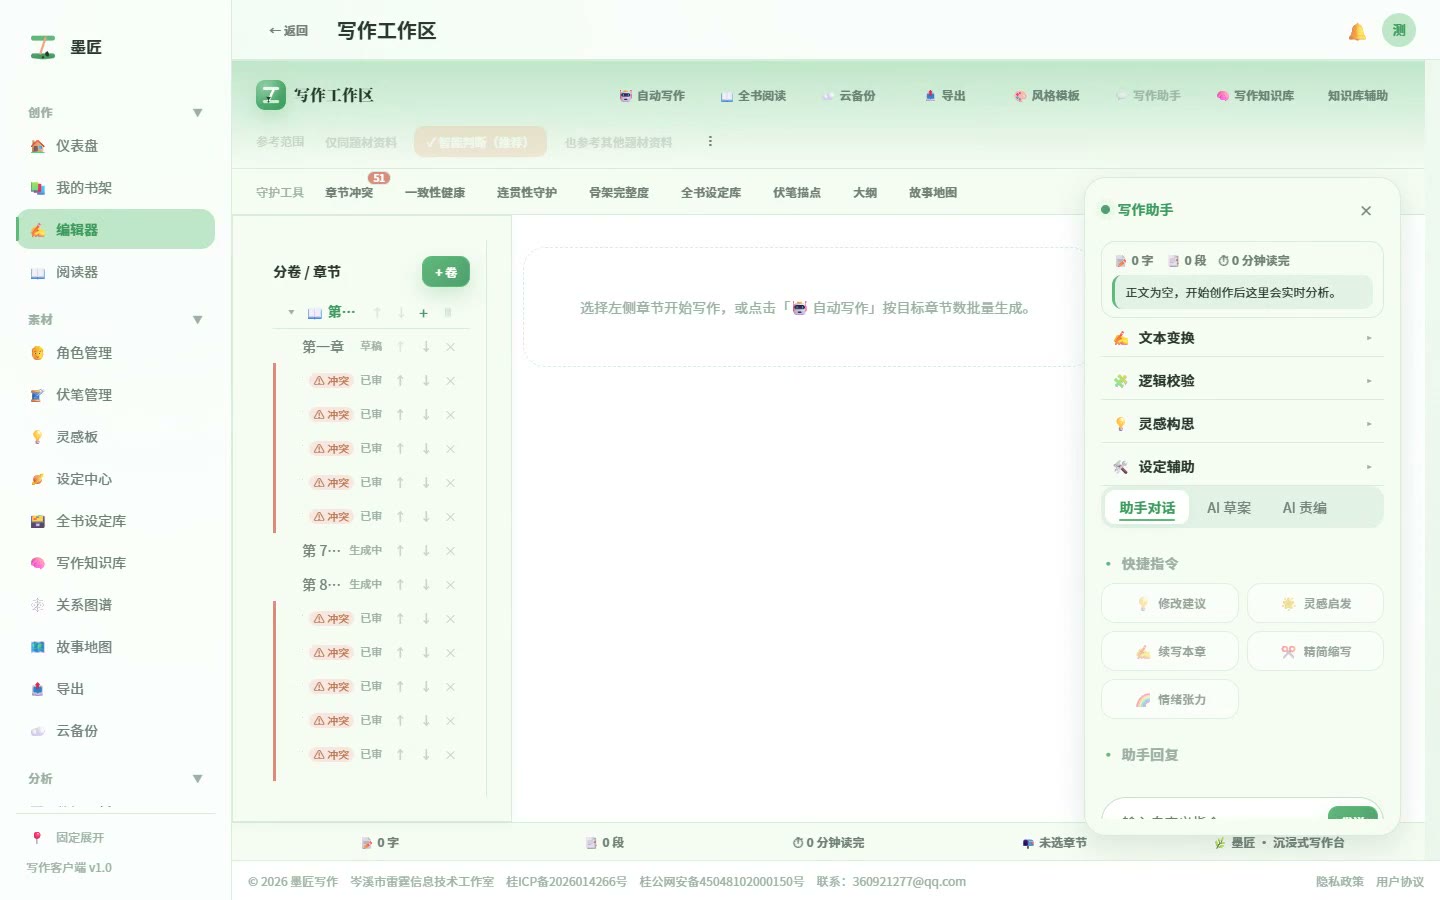Screen dimensions: 1440x900
Task: Expand the 灵感构思 section
Action: click(1242, 424)
